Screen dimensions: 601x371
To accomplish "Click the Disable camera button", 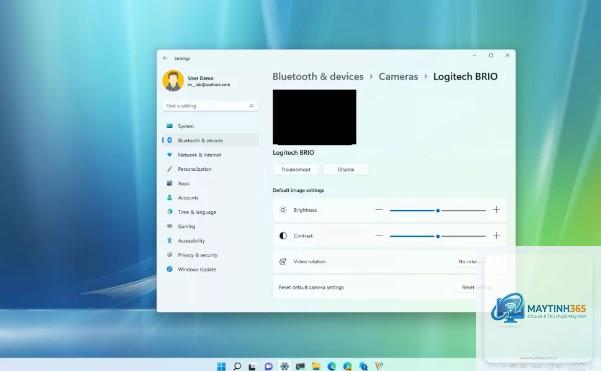I will point(346,169).
